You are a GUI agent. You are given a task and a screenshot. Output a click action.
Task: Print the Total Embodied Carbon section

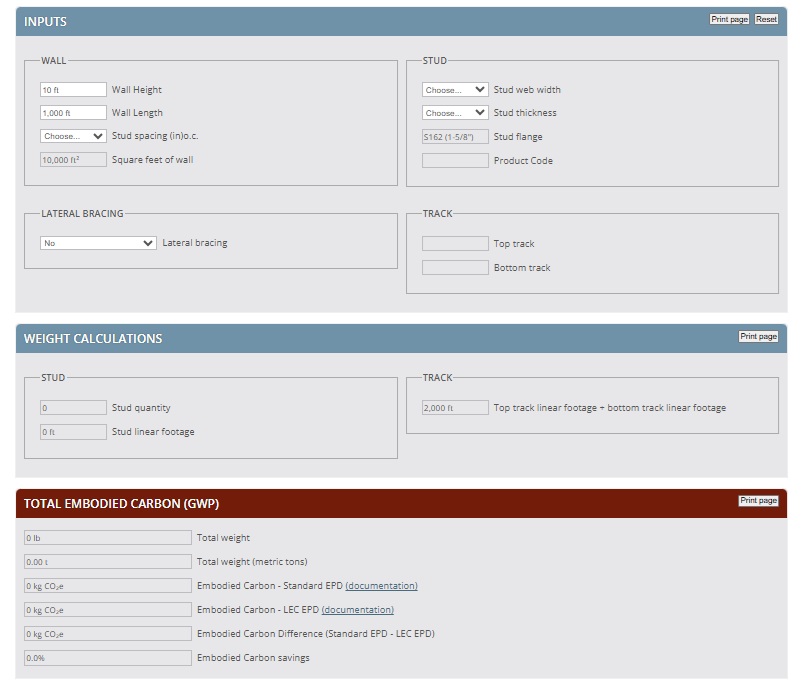coord(758,501)
